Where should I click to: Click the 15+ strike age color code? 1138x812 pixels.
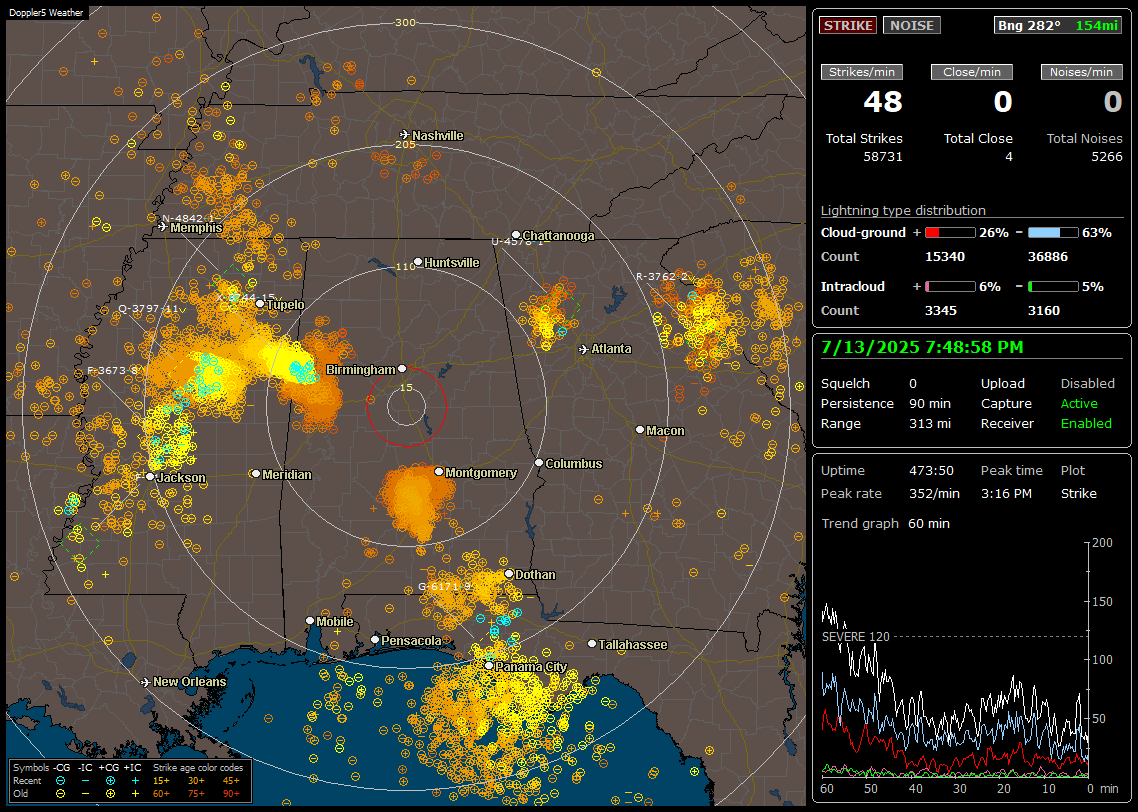coord(161,781)
